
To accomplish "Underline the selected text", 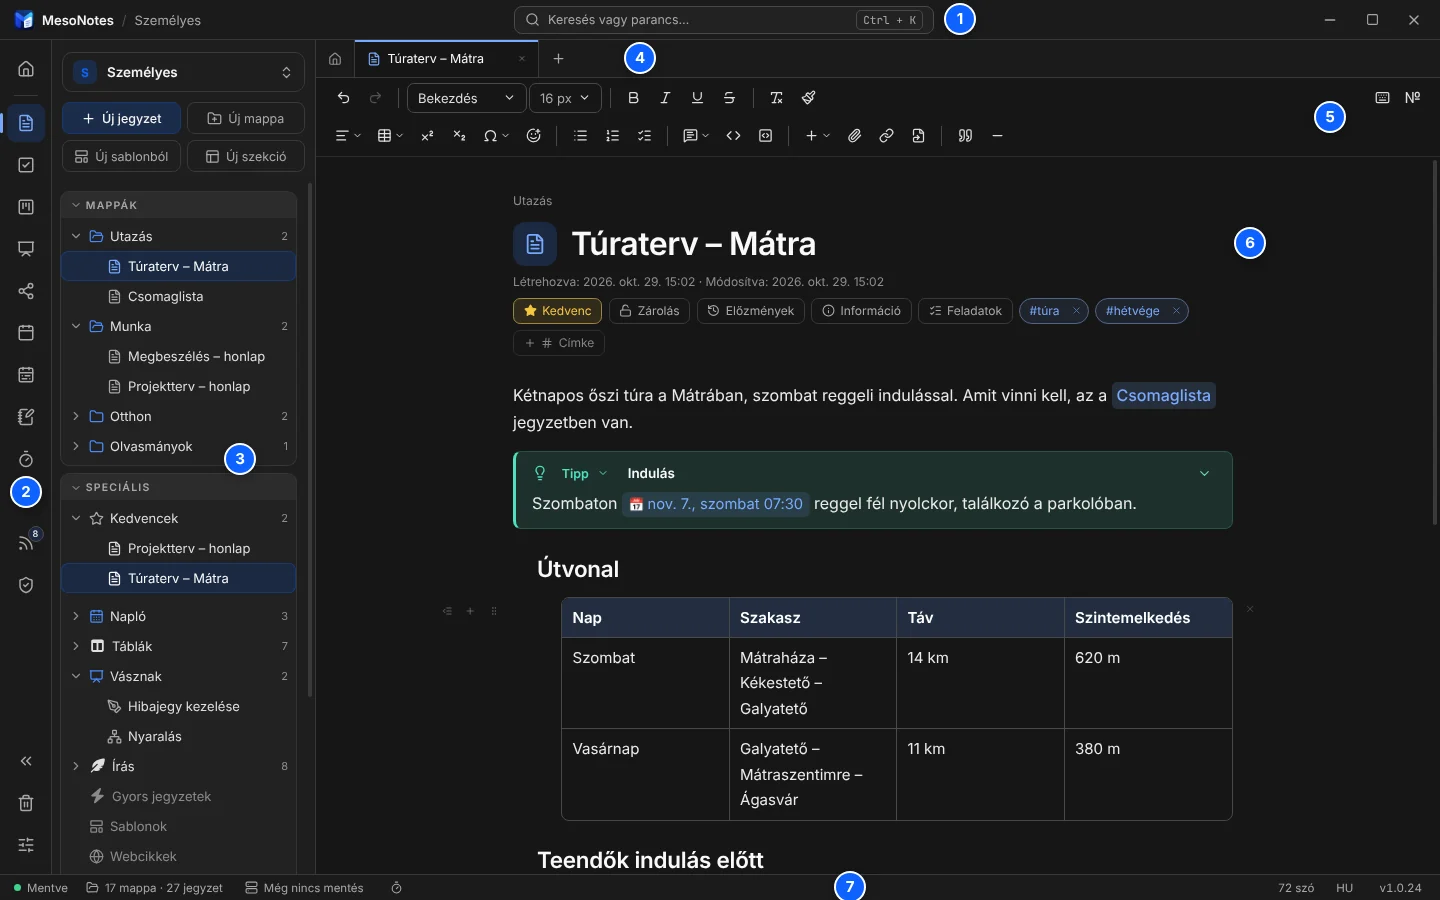I will pyautogui.click(x=697, y=98).
